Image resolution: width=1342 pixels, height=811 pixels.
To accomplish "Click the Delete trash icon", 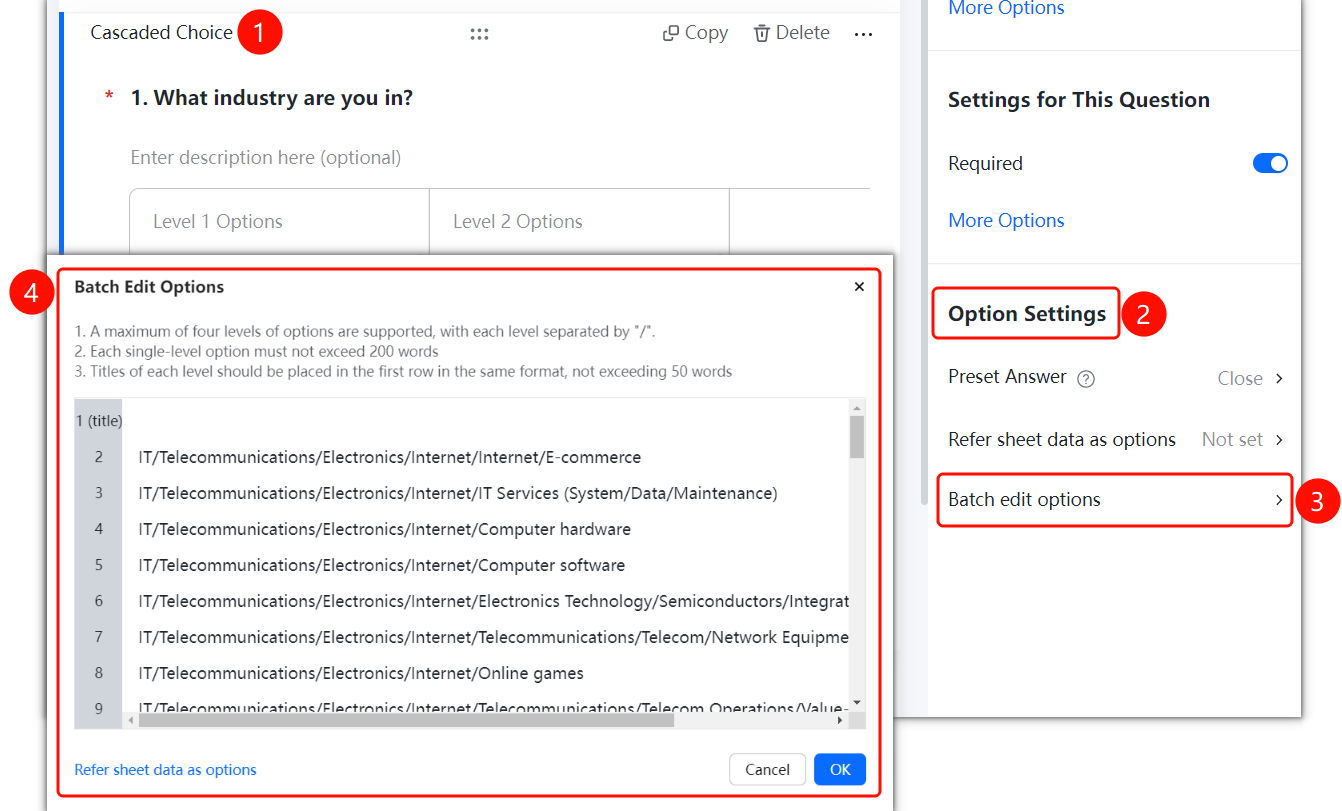I will click(762, 34).
